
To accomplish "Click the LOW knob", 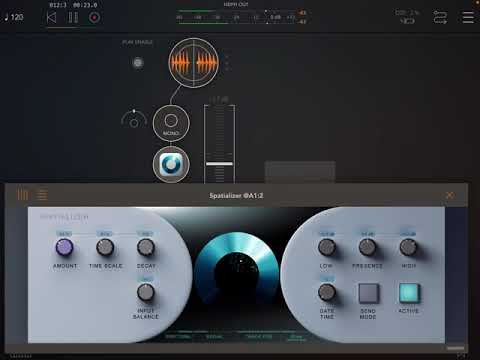I will 327,247.
